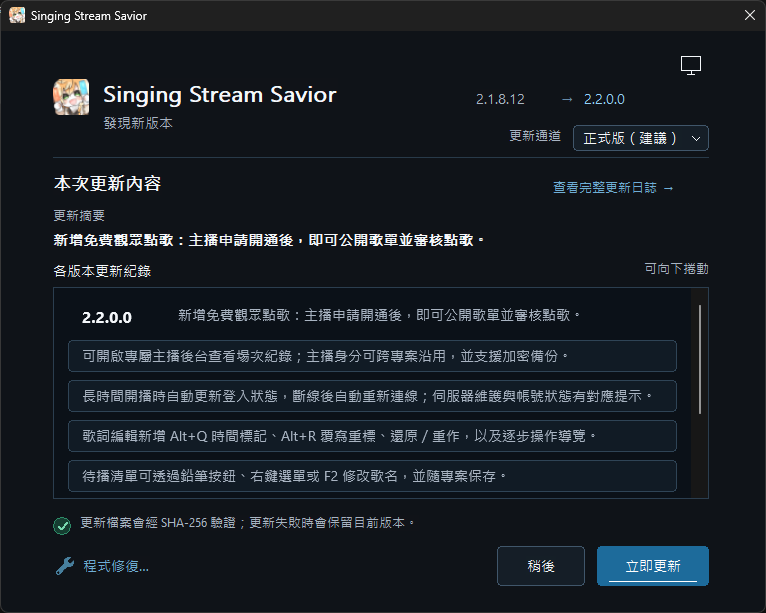The height and width of the screenshot is (613, 766).
Task: Click the 程式修復... link
Action: (x=116, y=566)
